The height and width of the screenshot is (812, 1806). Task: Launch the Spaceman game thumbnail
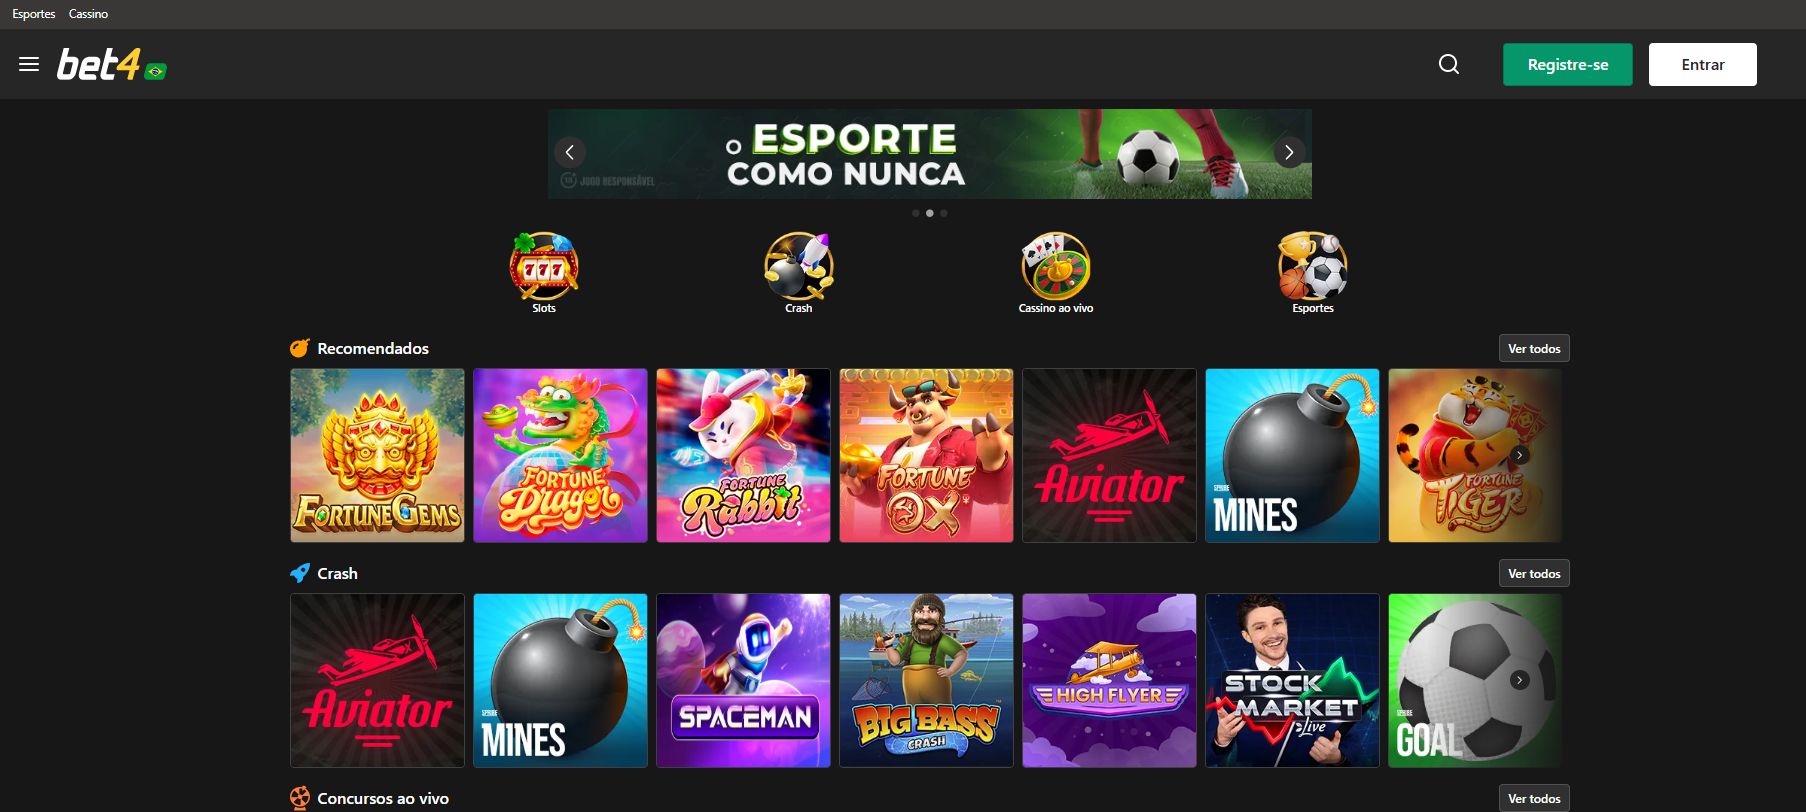point(743,680)
